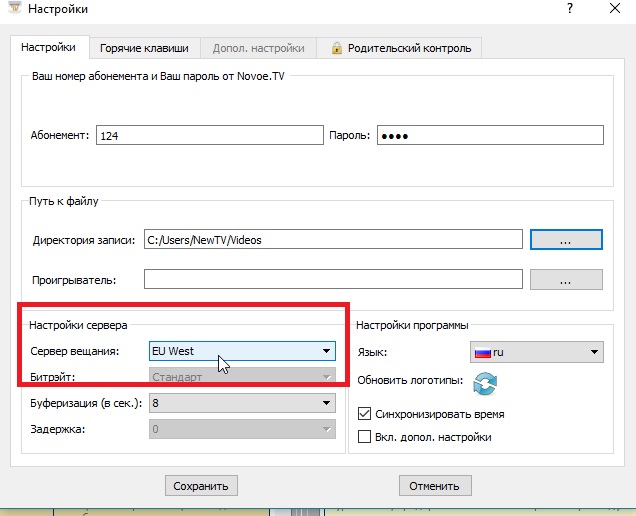Click the Настройки сервера group label
This screenshot has height=516, width=636.
tap(78, 325)
